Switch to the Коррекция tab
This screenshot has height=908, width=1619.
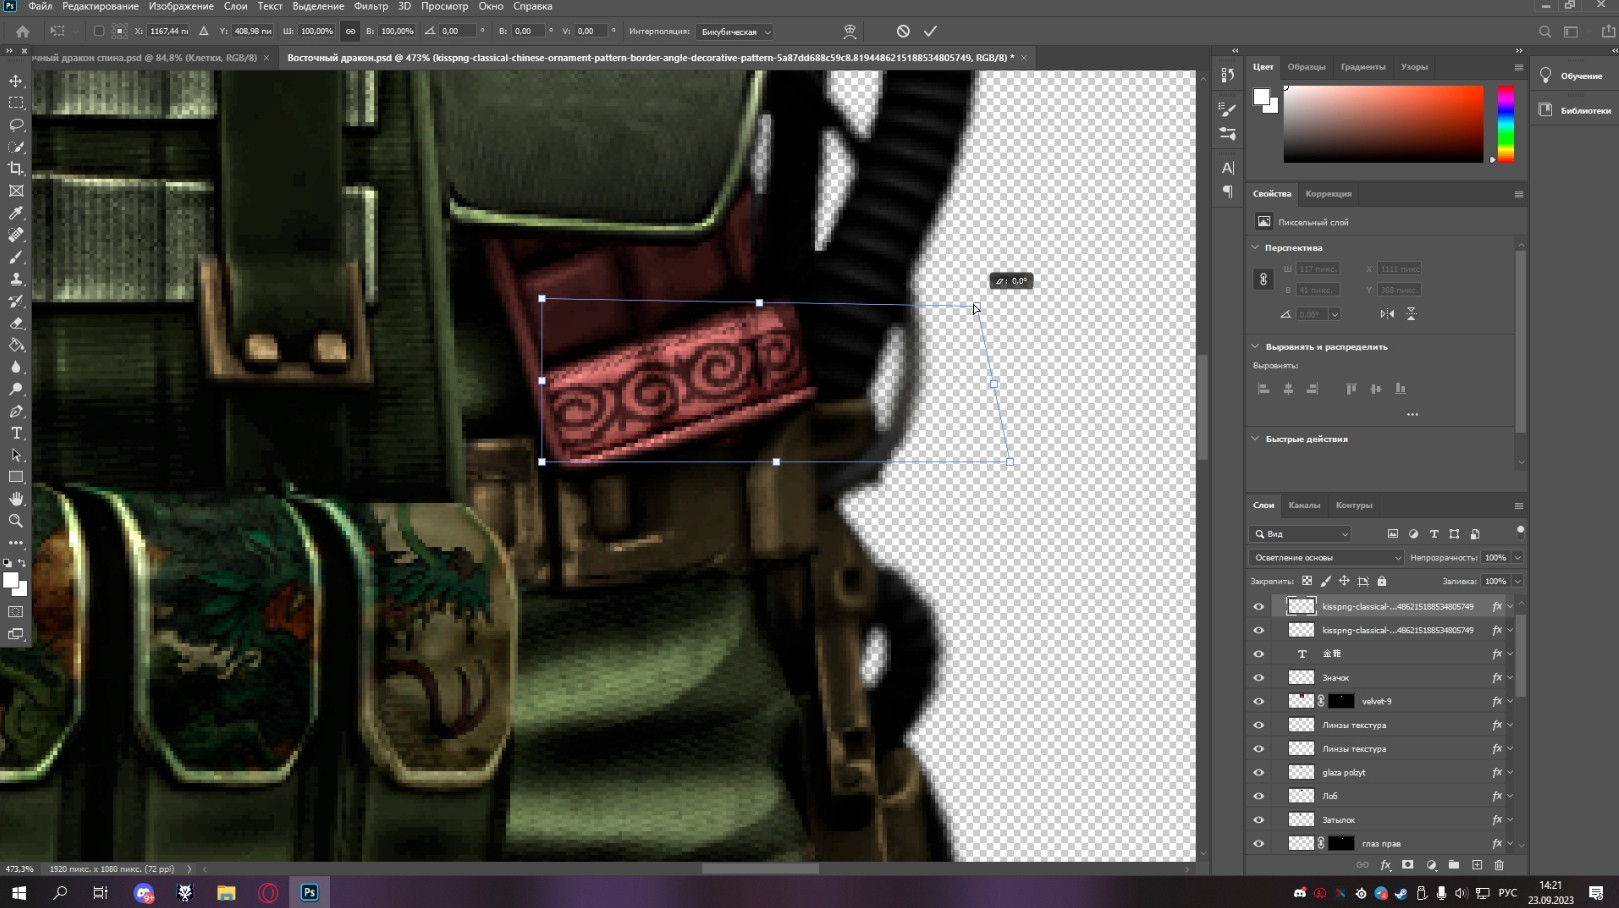1328,194
